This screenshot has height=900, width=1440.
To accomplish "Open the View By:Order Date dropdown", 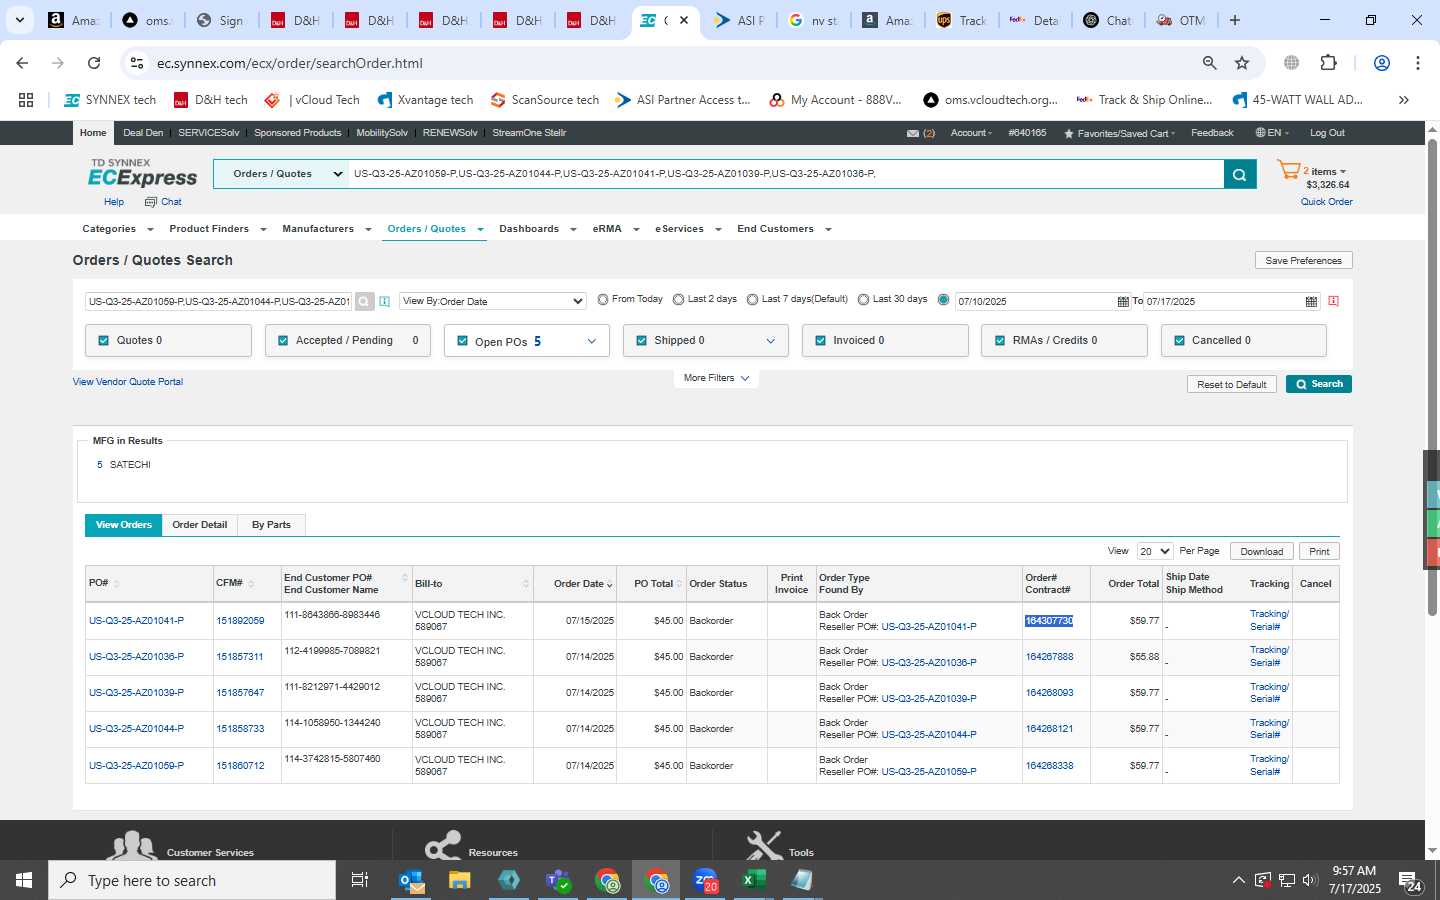I will [x=493, y=301].
